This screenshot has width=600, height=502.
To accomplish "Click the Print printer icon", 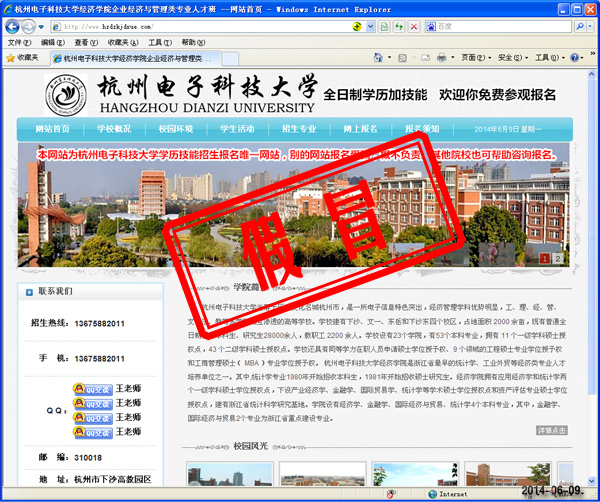I will 442,58.
